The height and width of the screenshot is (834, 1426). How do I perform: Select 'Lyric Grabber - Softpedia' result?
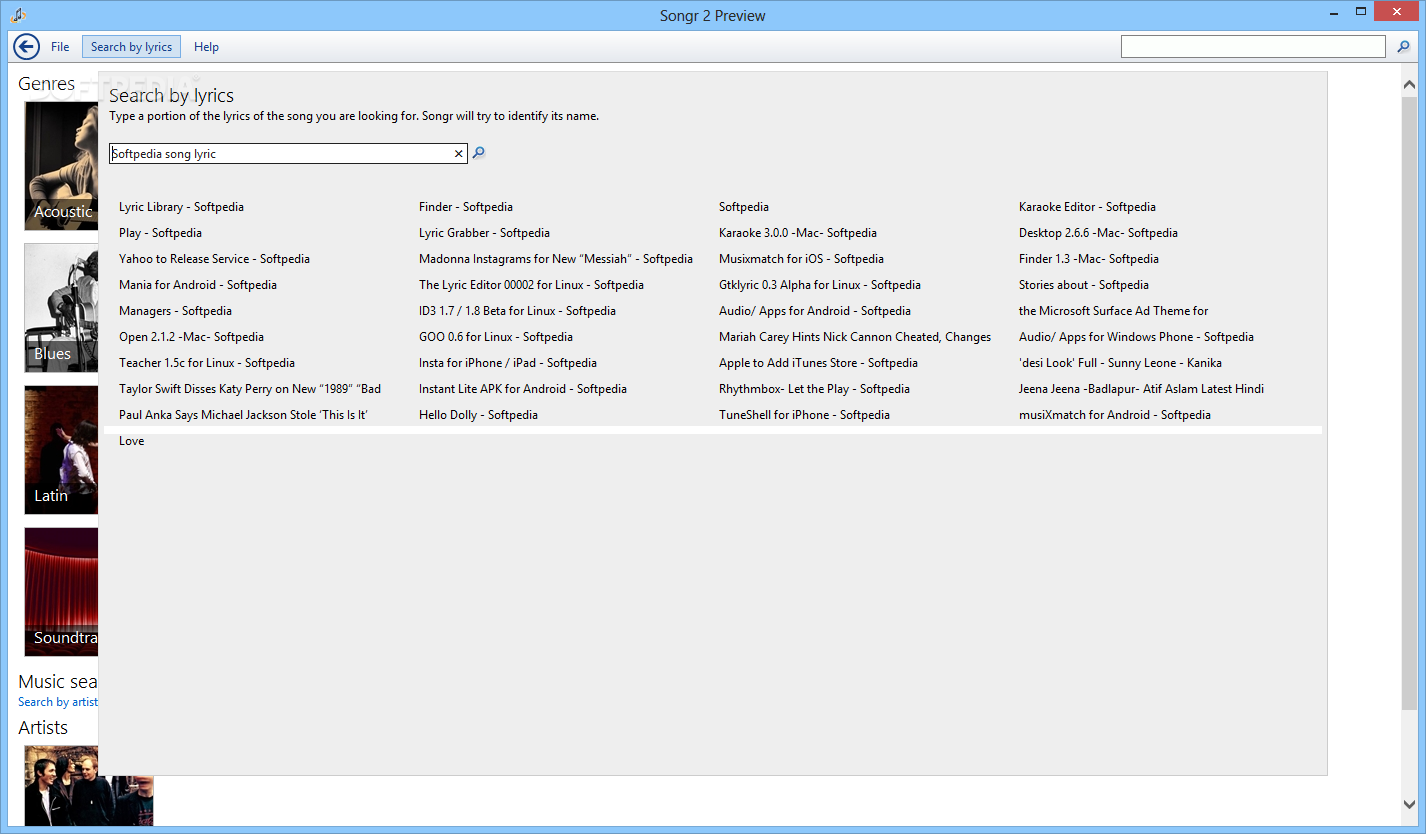click(484, 233)
